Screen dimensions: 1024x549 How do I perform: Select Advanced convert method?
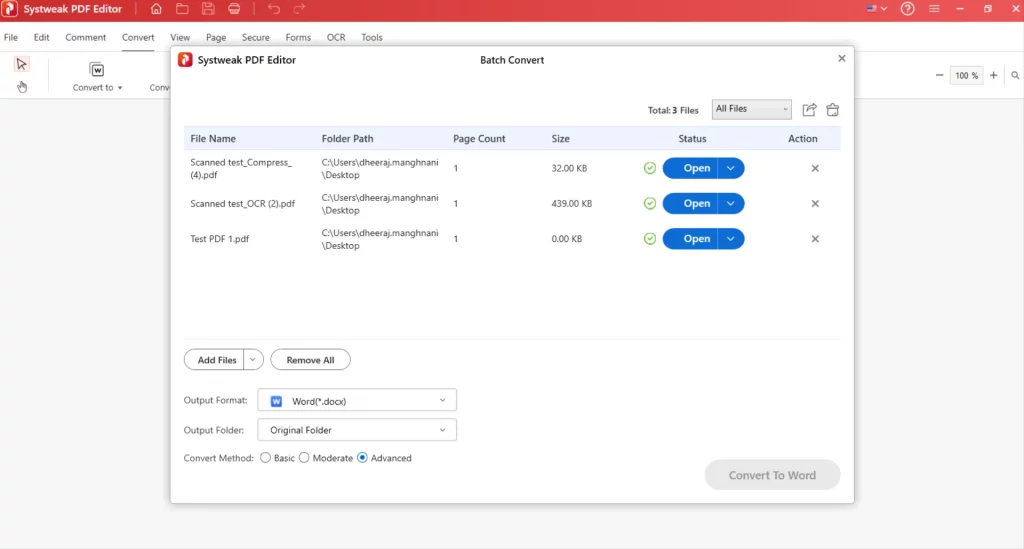tap(362, 458)
